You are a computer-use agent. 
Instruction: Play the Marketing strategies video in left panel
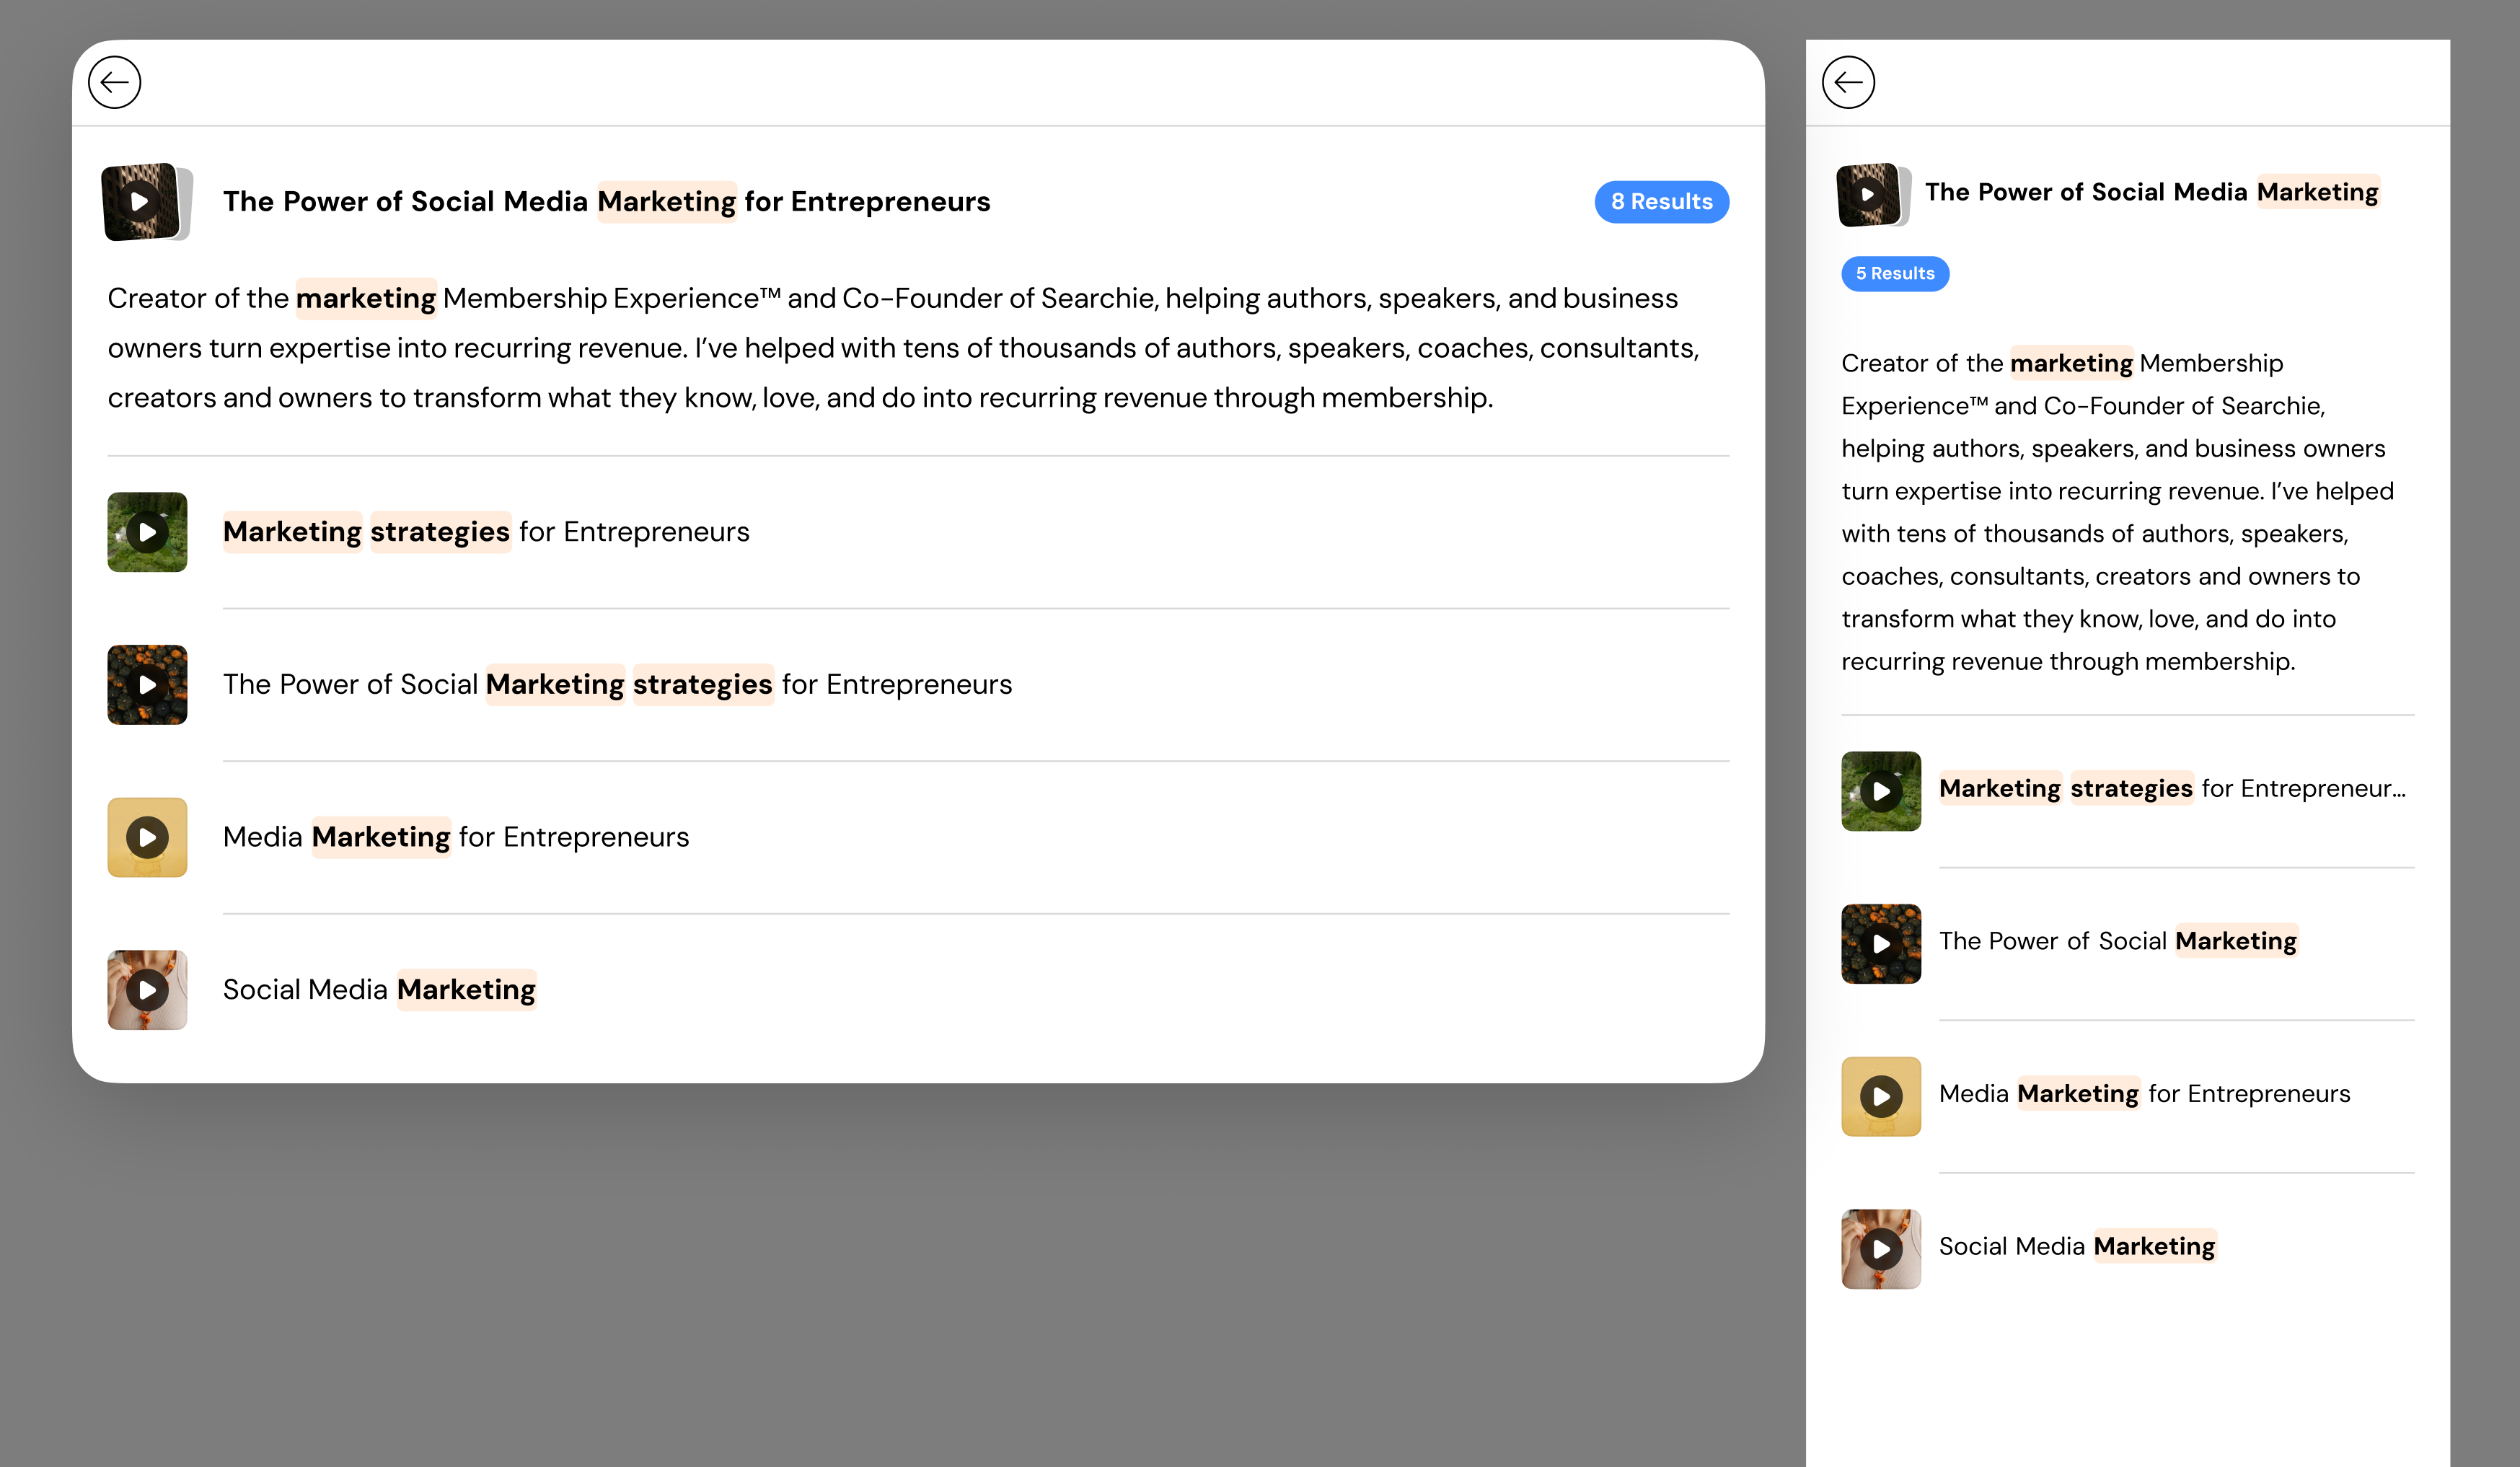click(147, 532)
